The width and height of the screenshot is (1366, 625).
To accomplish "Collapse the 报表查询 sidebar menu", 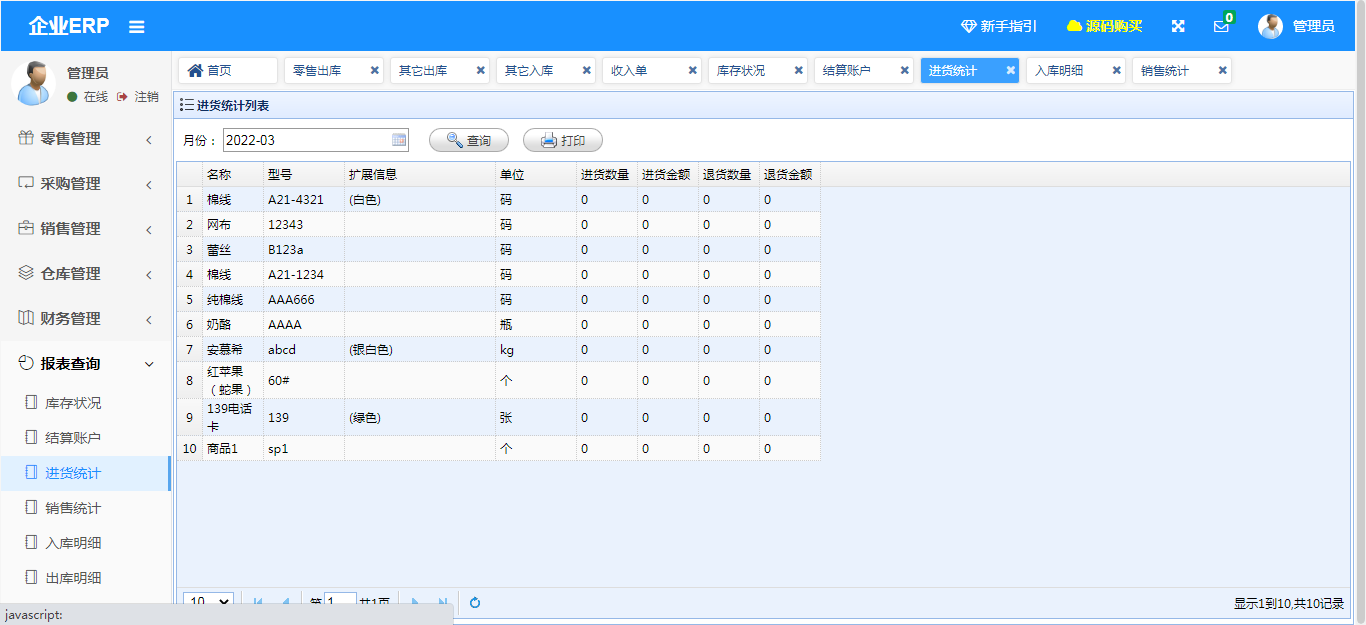I will click(85, 364).
